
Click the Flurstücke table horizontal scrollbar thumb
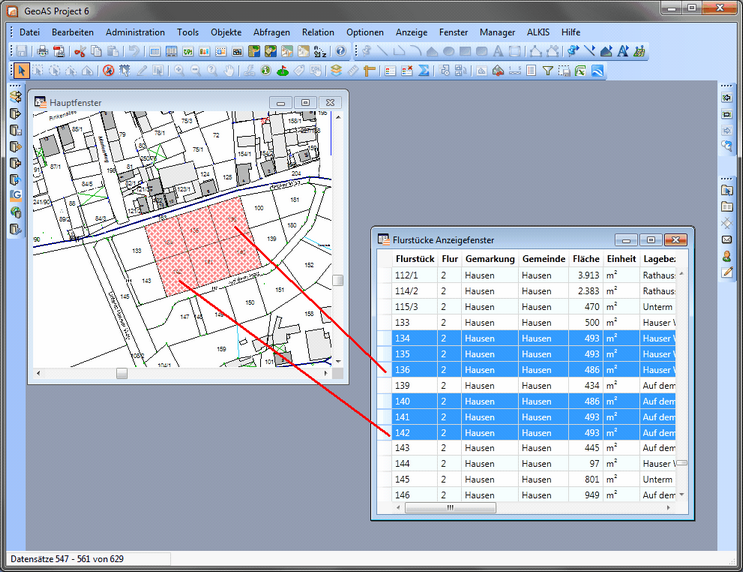click(451, 508)
